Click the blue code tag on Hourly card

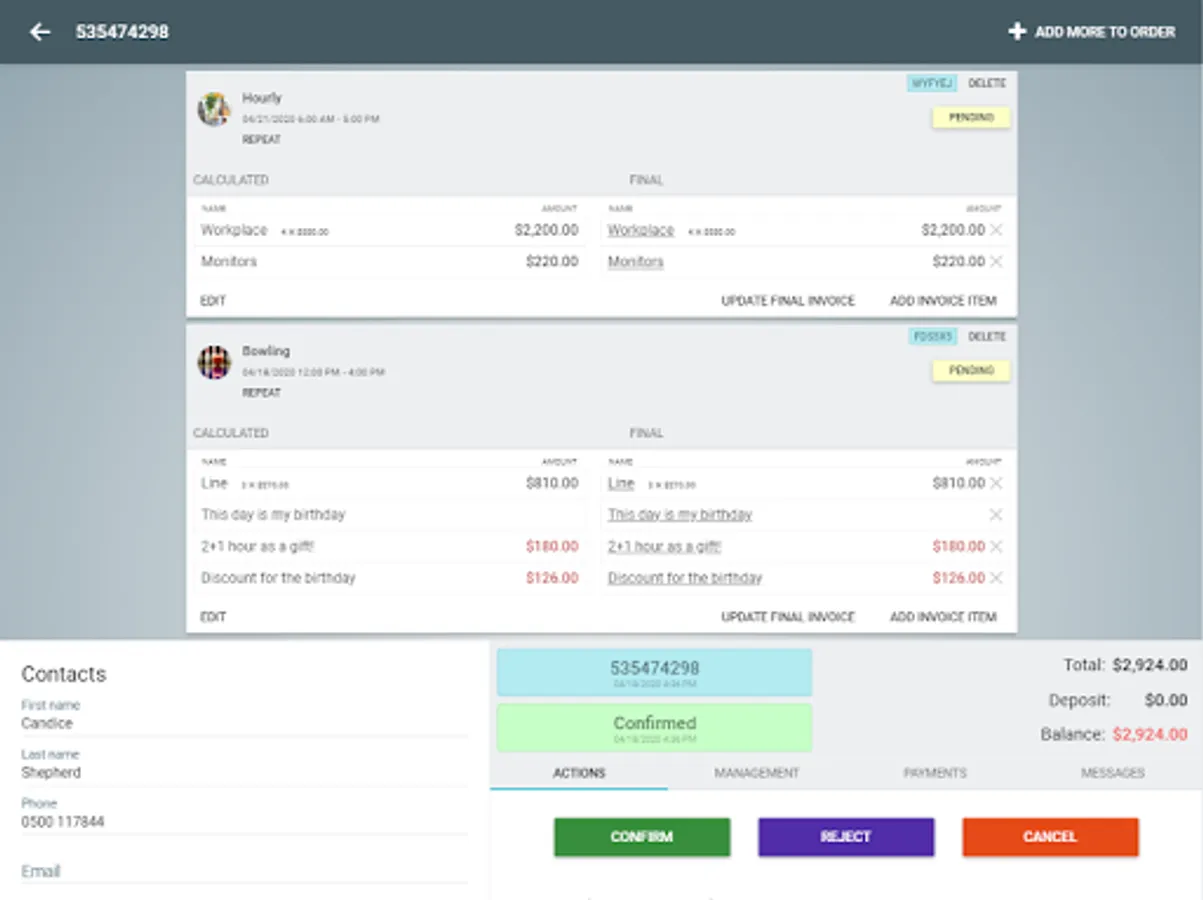(932, 83)
